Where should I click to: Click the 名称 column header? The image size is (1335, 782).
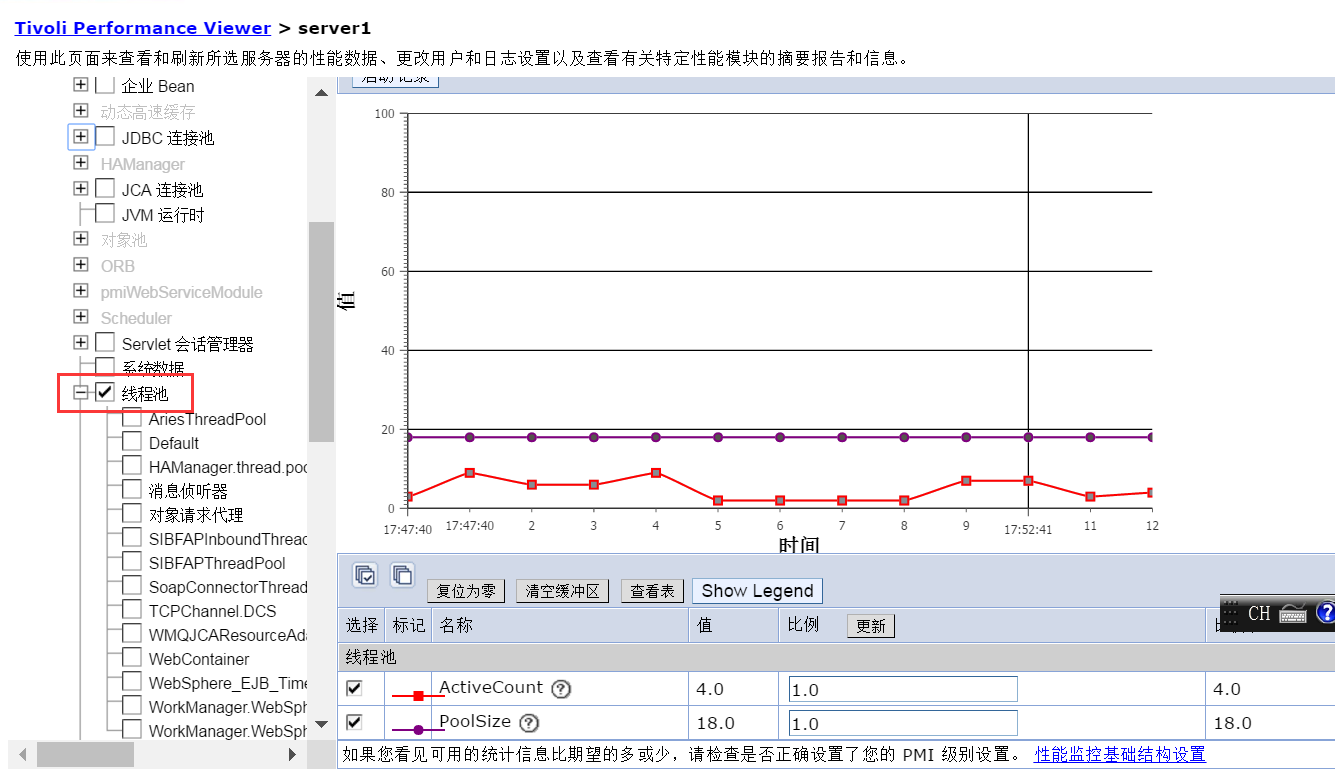(x=456, y=625)
